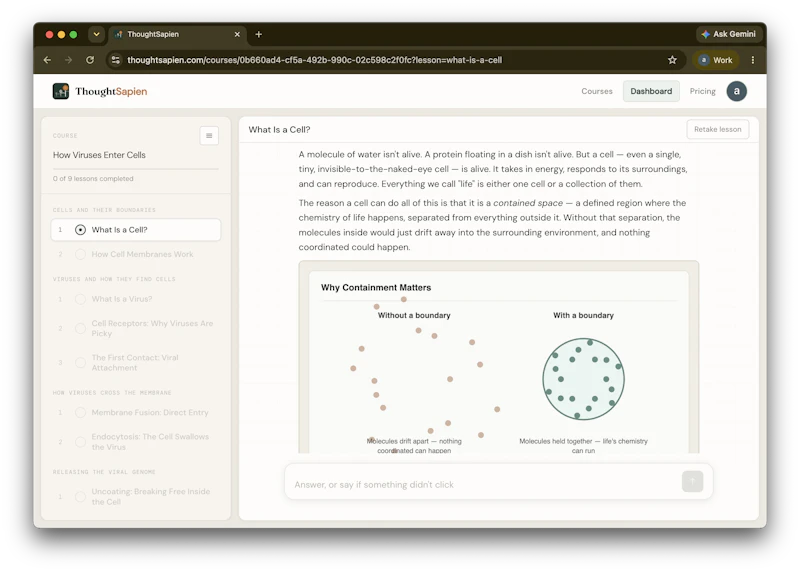Click the course progress bar
Screen dimensions: 800x572
[x=136, y=169]
